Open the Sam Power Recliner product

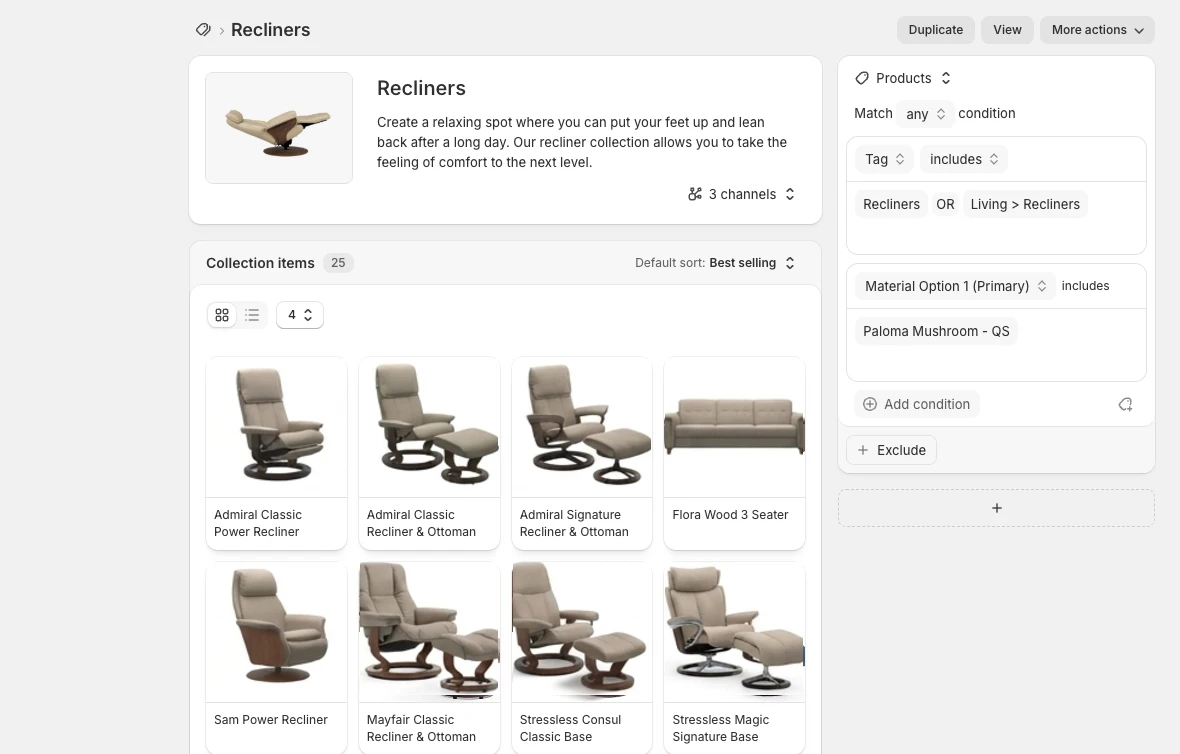click(276, 658)
